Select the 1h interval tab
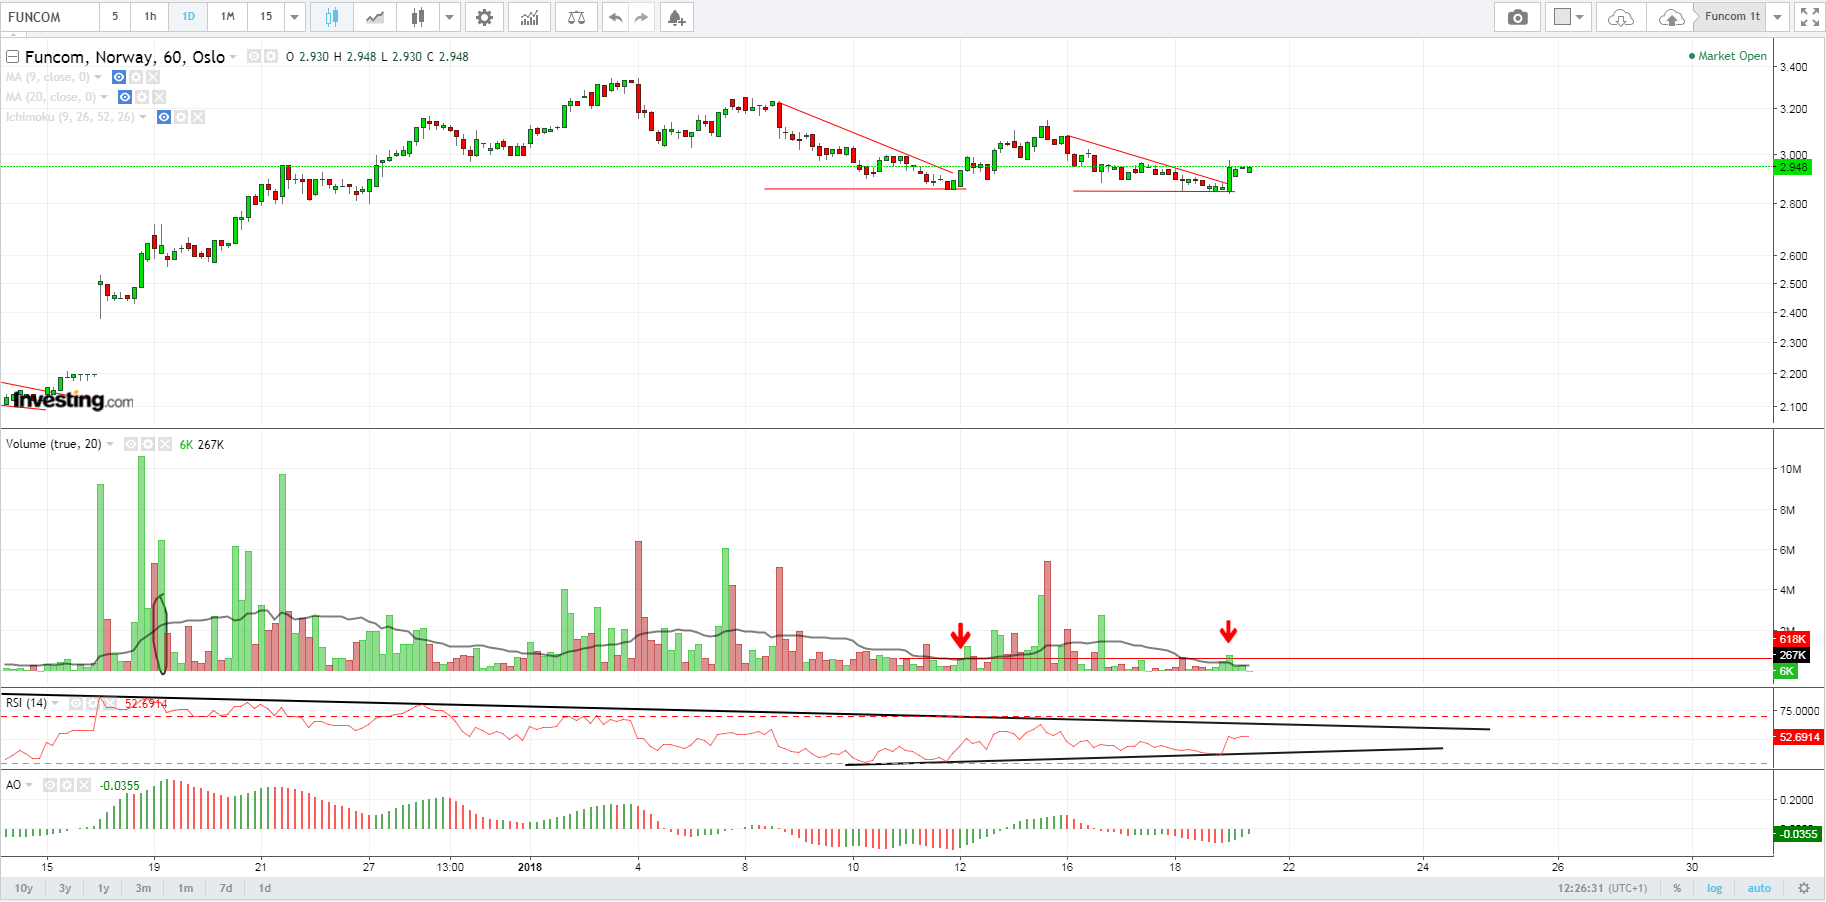The image size is (1826, 902). (150, 17)
